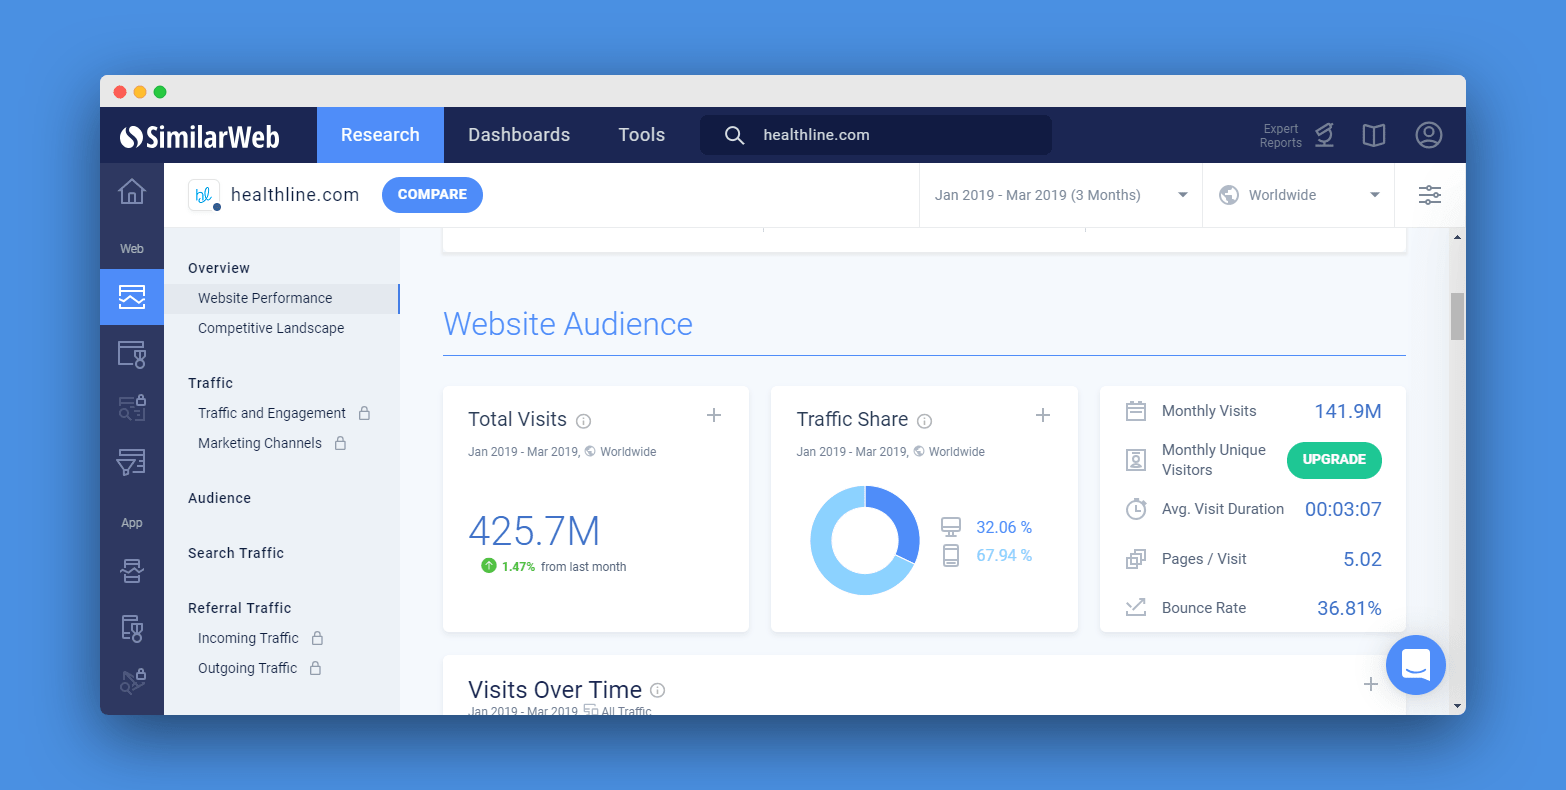Viewport: 1566px width, 790px height.
Task: Click the 00:03:07 visit duration value
Action: pos(1343,509)
